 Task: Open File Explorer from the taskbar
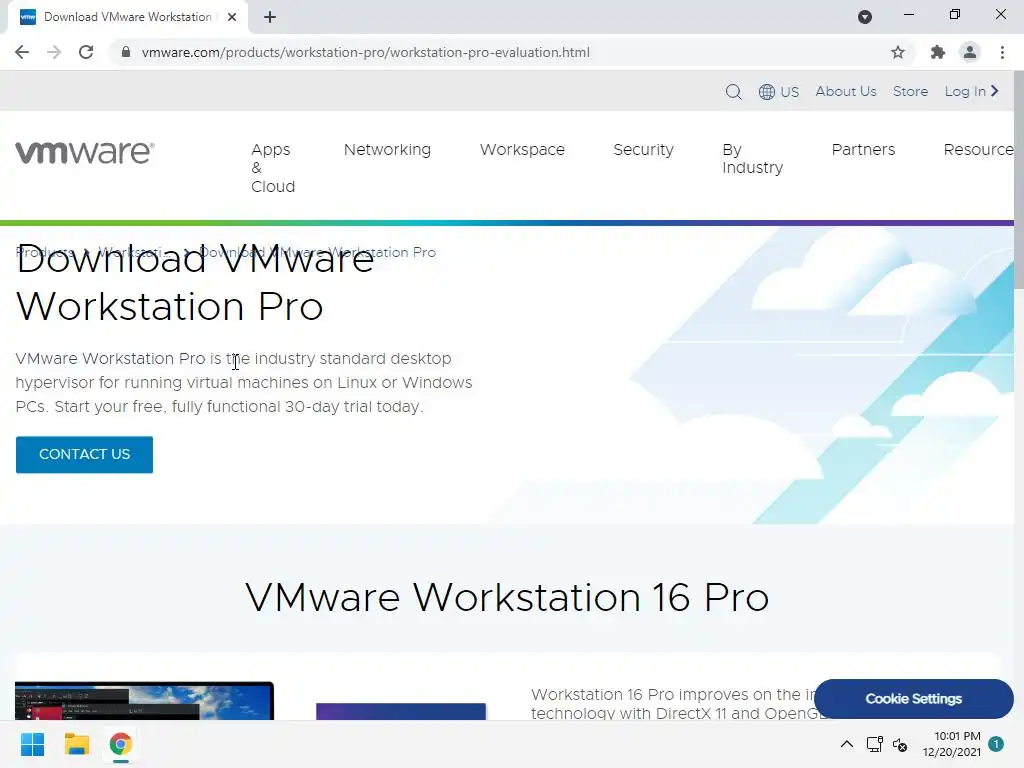76,744
